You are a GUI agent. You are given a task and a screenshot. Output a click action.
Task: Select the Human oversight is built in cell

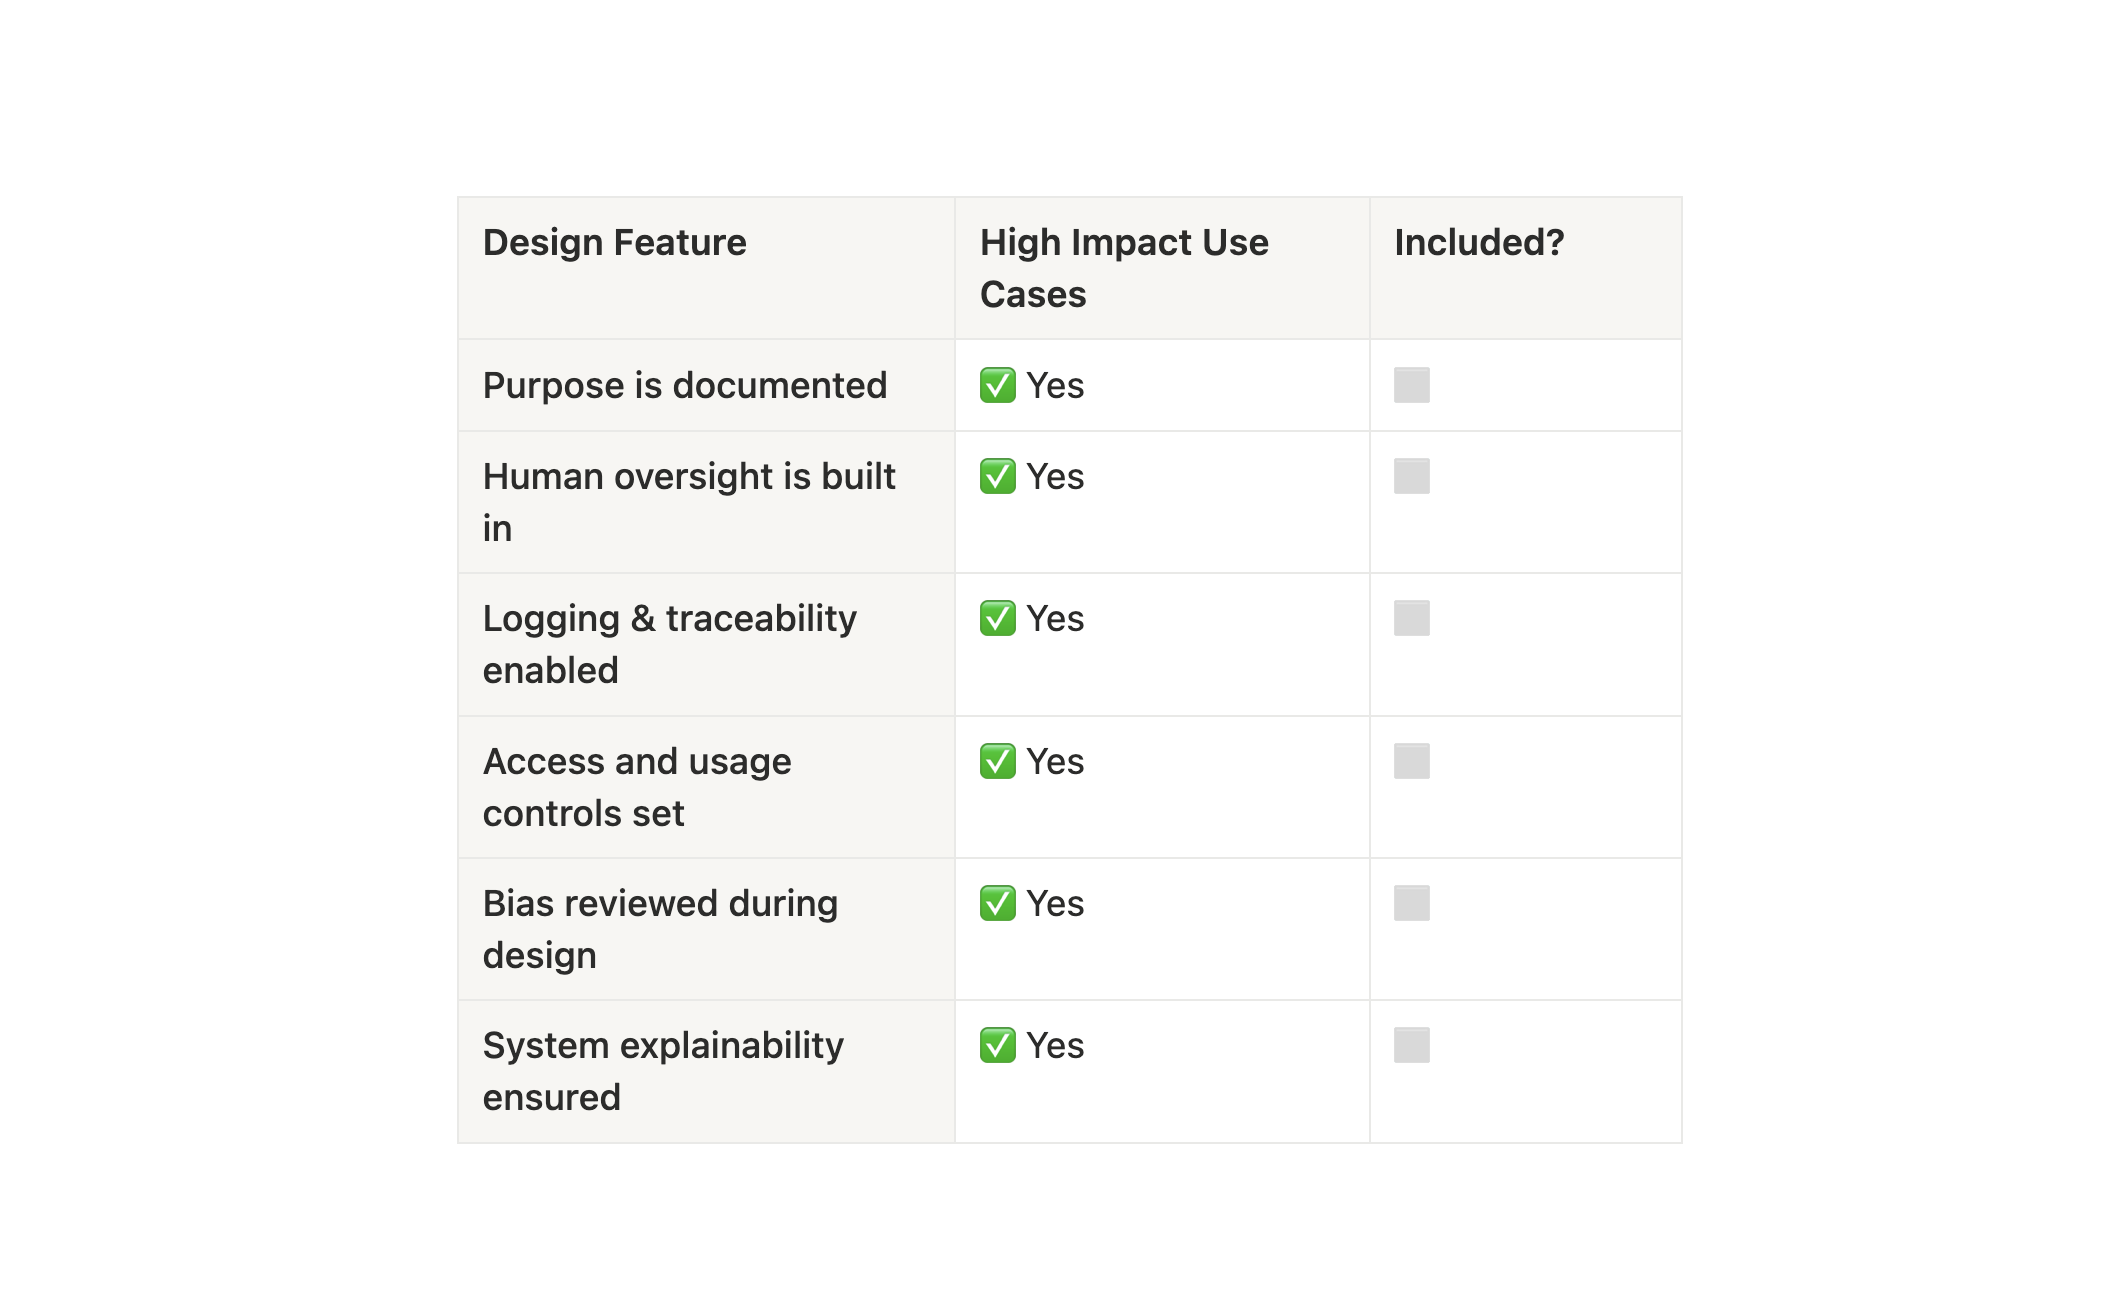click(688, 502)
